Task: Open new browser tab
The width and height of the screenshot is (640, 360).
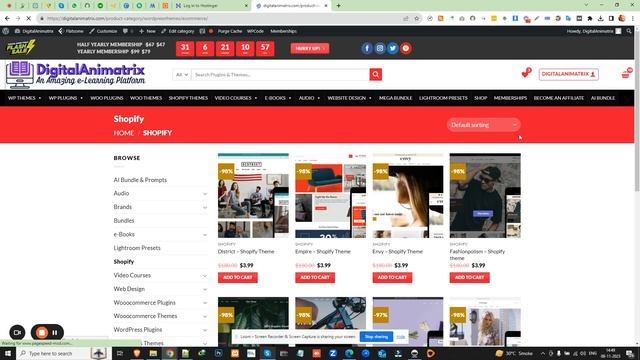Action: pos(338,6)
